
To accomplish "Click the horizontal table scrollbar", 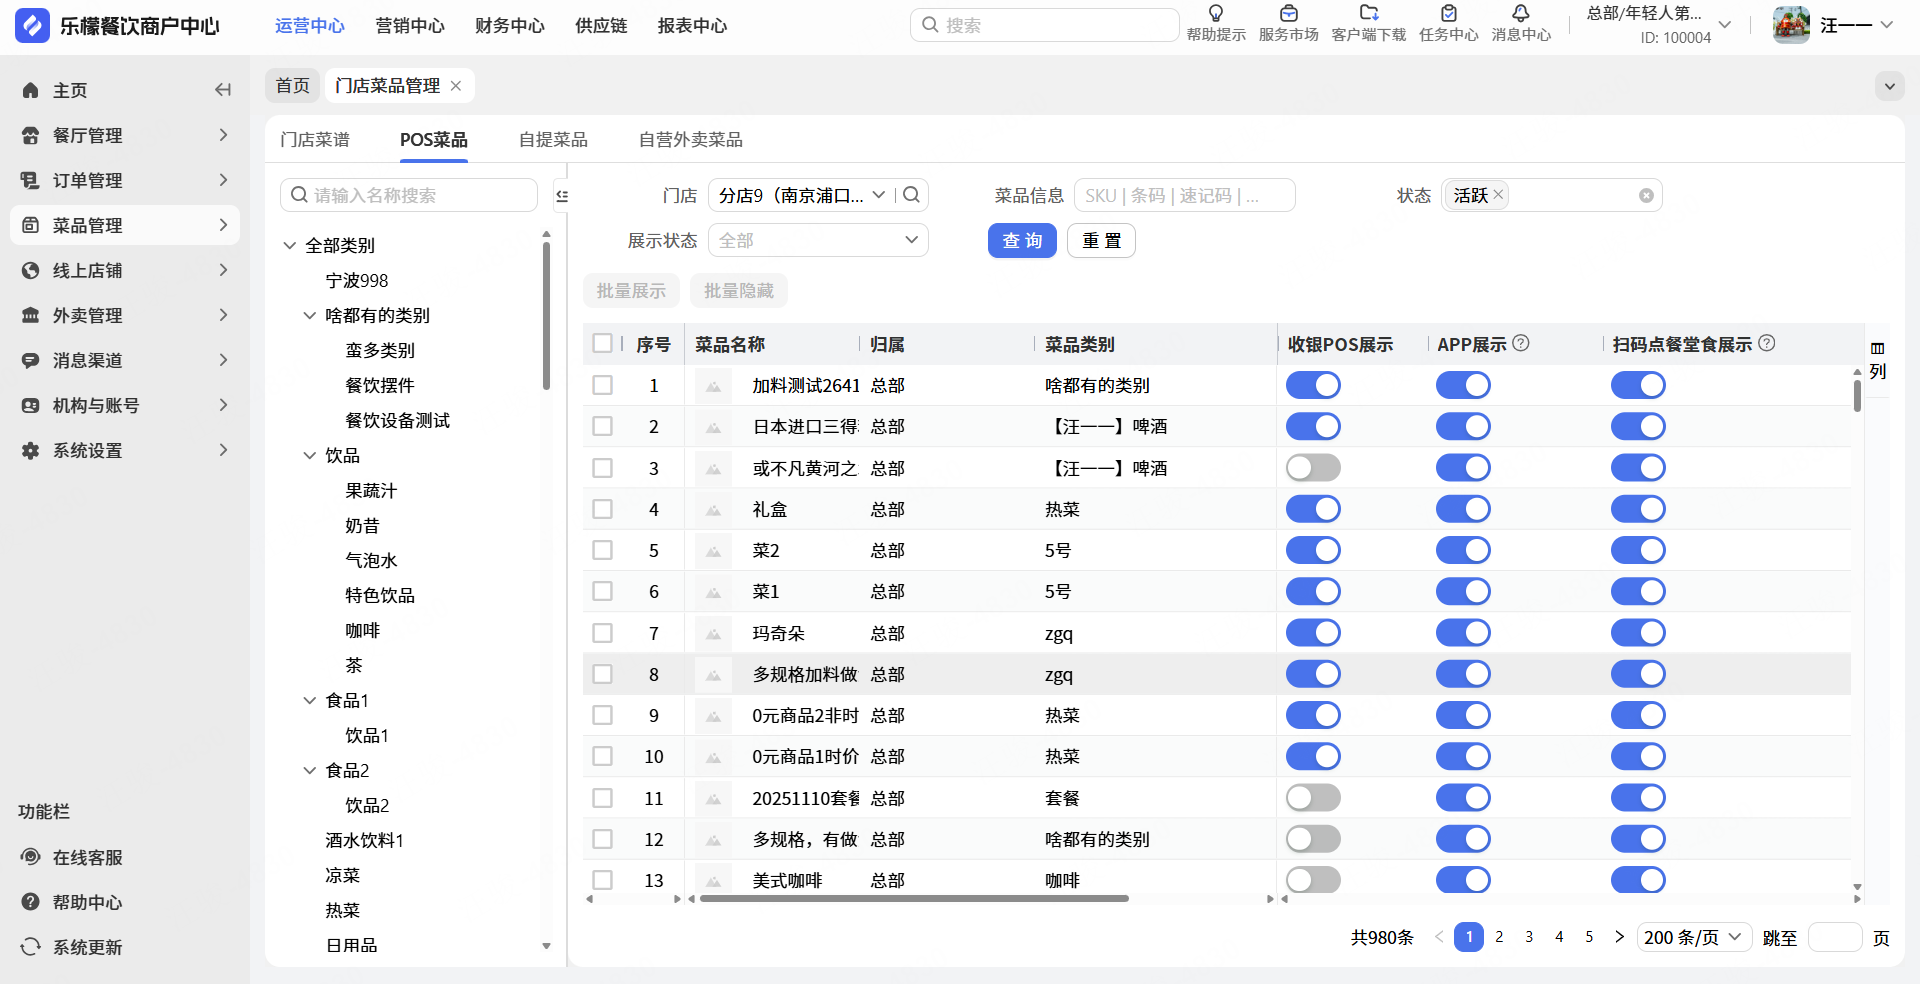I will pyautogui.click(x=914, y=899).
